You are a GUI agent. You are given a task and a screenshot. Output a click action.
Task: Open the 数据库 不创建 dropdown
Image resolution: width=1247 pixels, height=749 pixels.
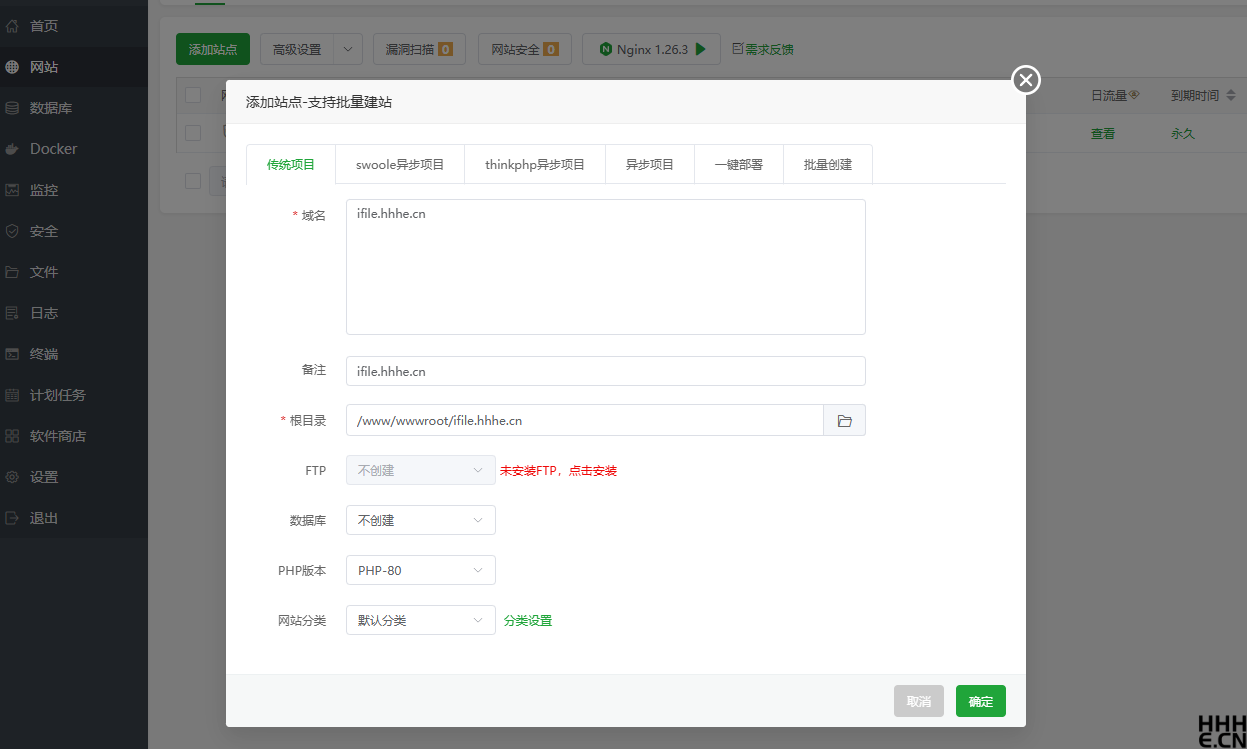(421, 520)
